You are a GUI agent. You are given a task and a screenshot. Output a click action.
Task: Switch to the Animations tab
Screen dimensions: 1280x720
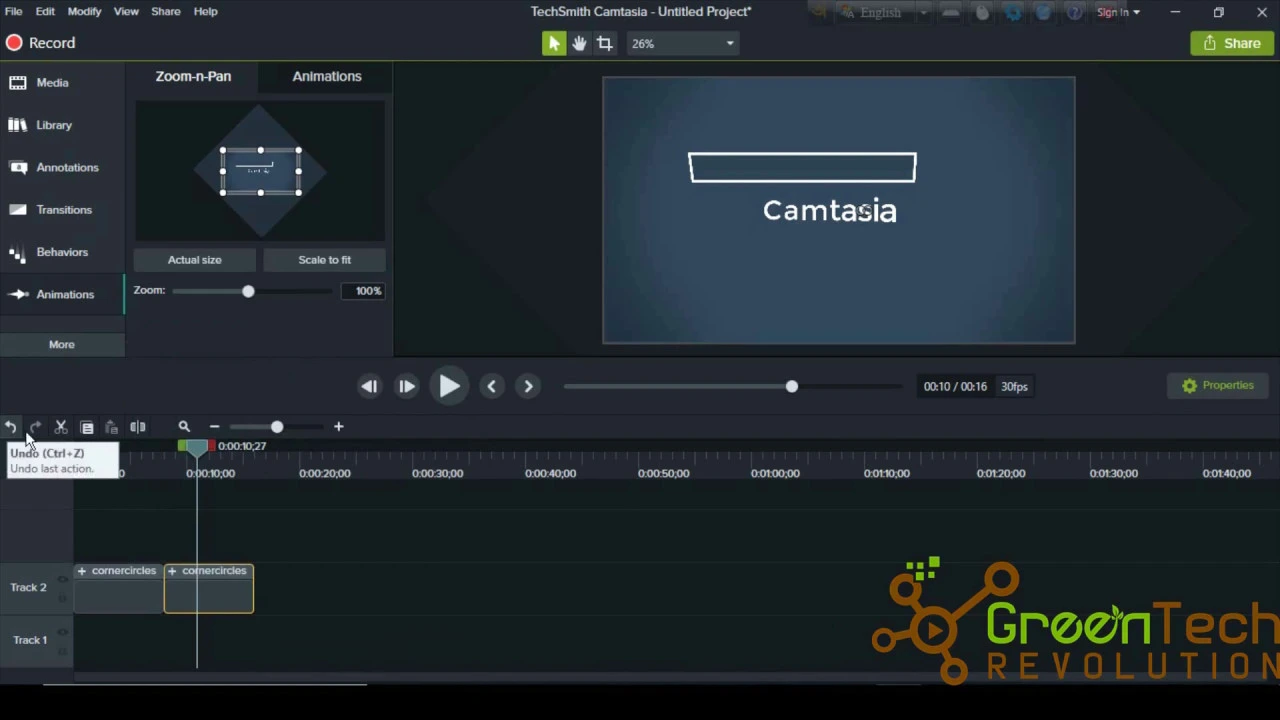tap(327, 76)
